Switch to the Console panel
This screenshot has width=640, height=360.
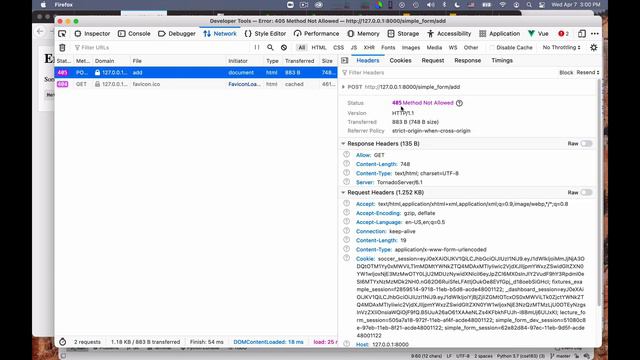(x=134, y=34)
